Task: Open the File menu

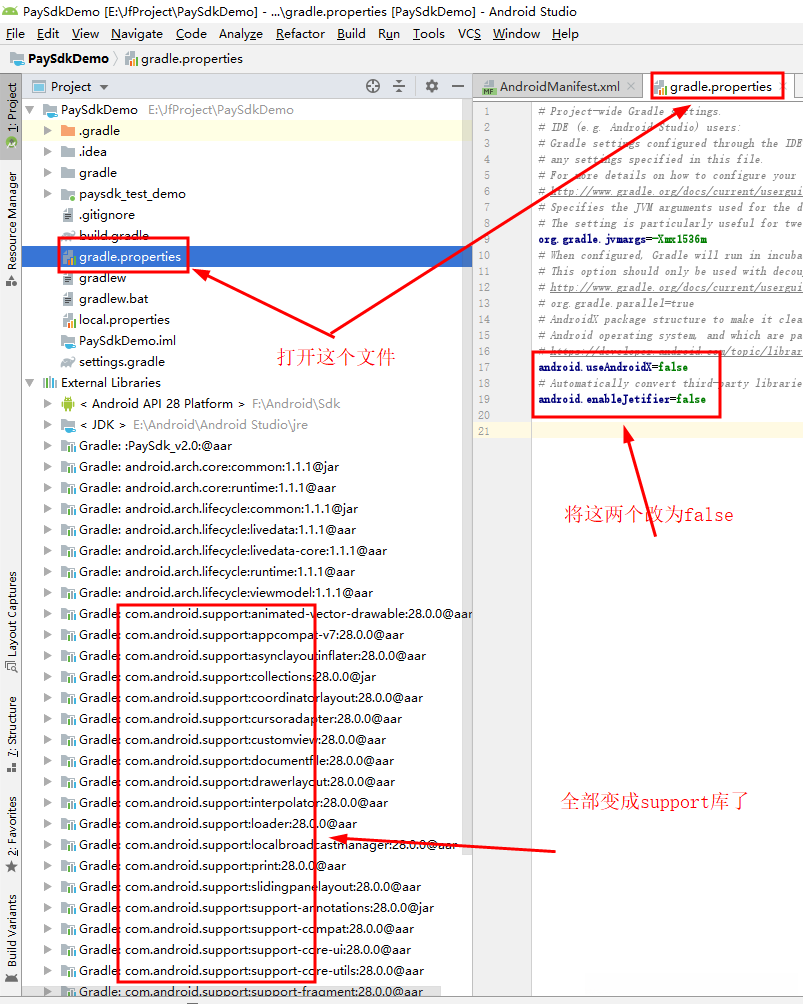Action: click(15, 33)
